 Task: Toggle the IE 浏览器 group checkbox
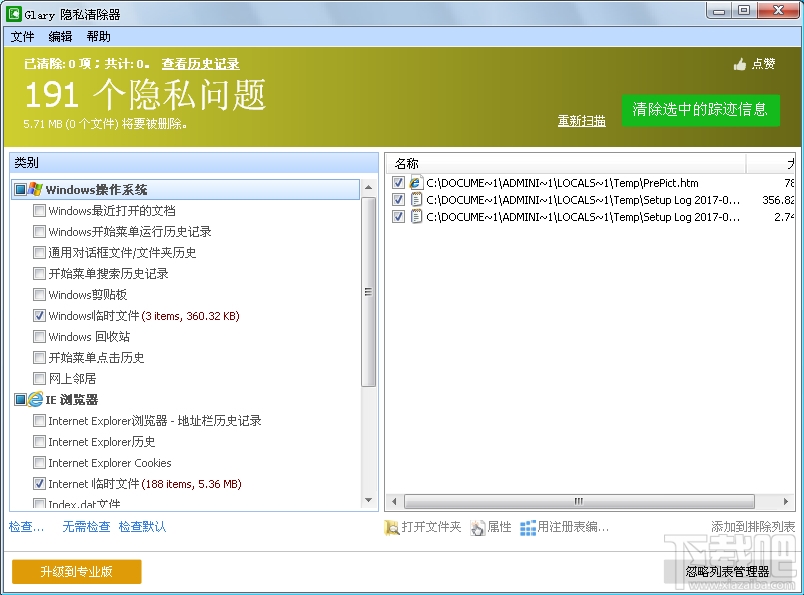21,400
